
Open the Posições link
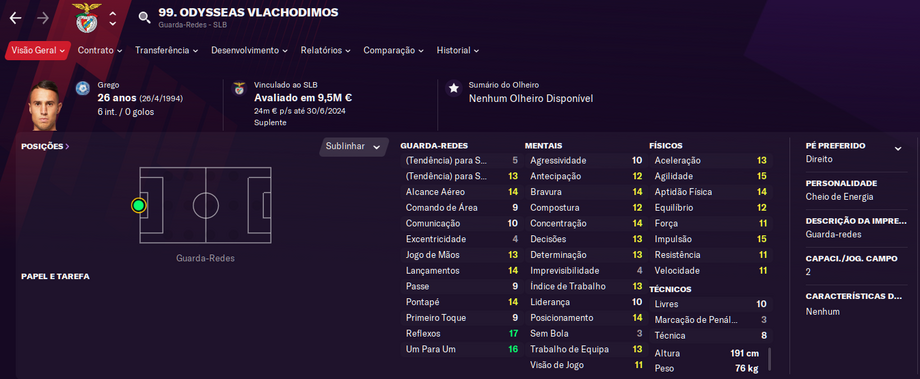click(45, 146)
